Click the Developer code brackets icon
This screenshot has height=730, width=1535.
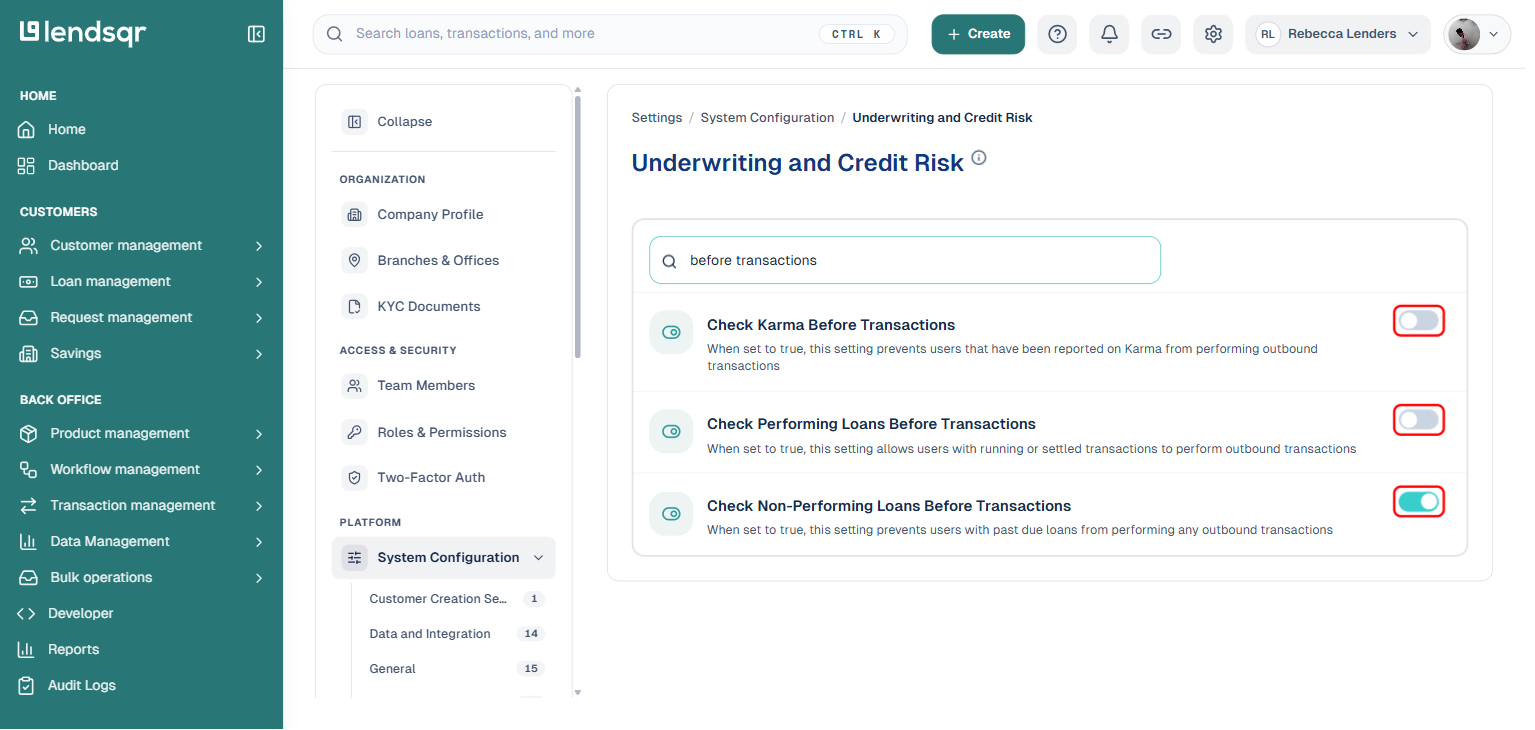click(27, 614)
